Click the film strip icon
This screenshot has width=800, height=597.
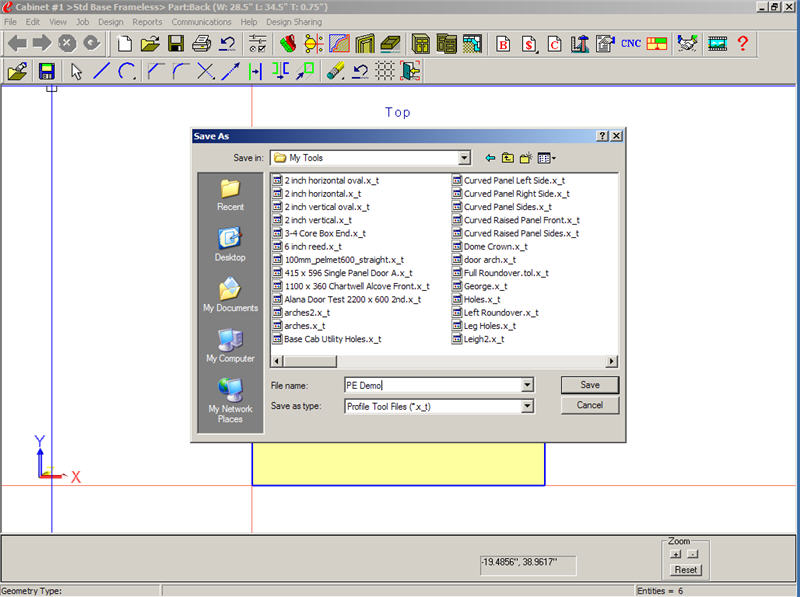coord(717,43)
